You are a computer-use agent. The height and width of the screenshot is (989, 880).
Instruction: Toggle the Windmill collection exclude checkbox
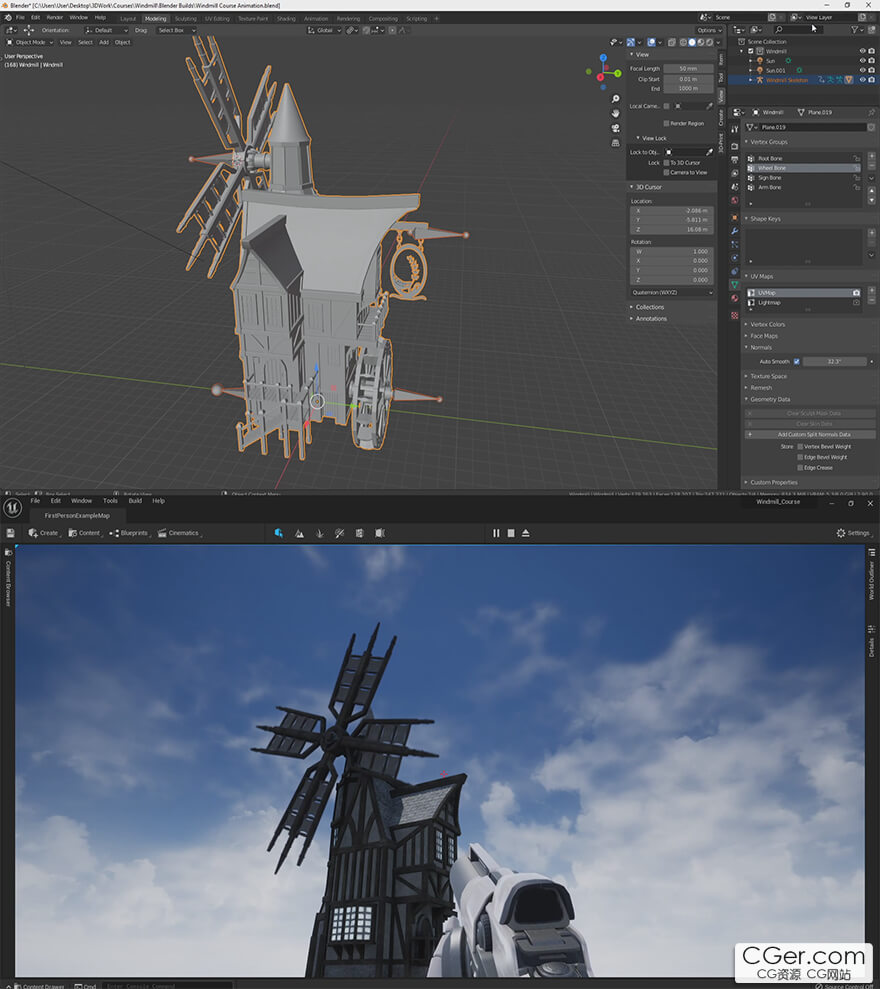click(x=751, y=51)
